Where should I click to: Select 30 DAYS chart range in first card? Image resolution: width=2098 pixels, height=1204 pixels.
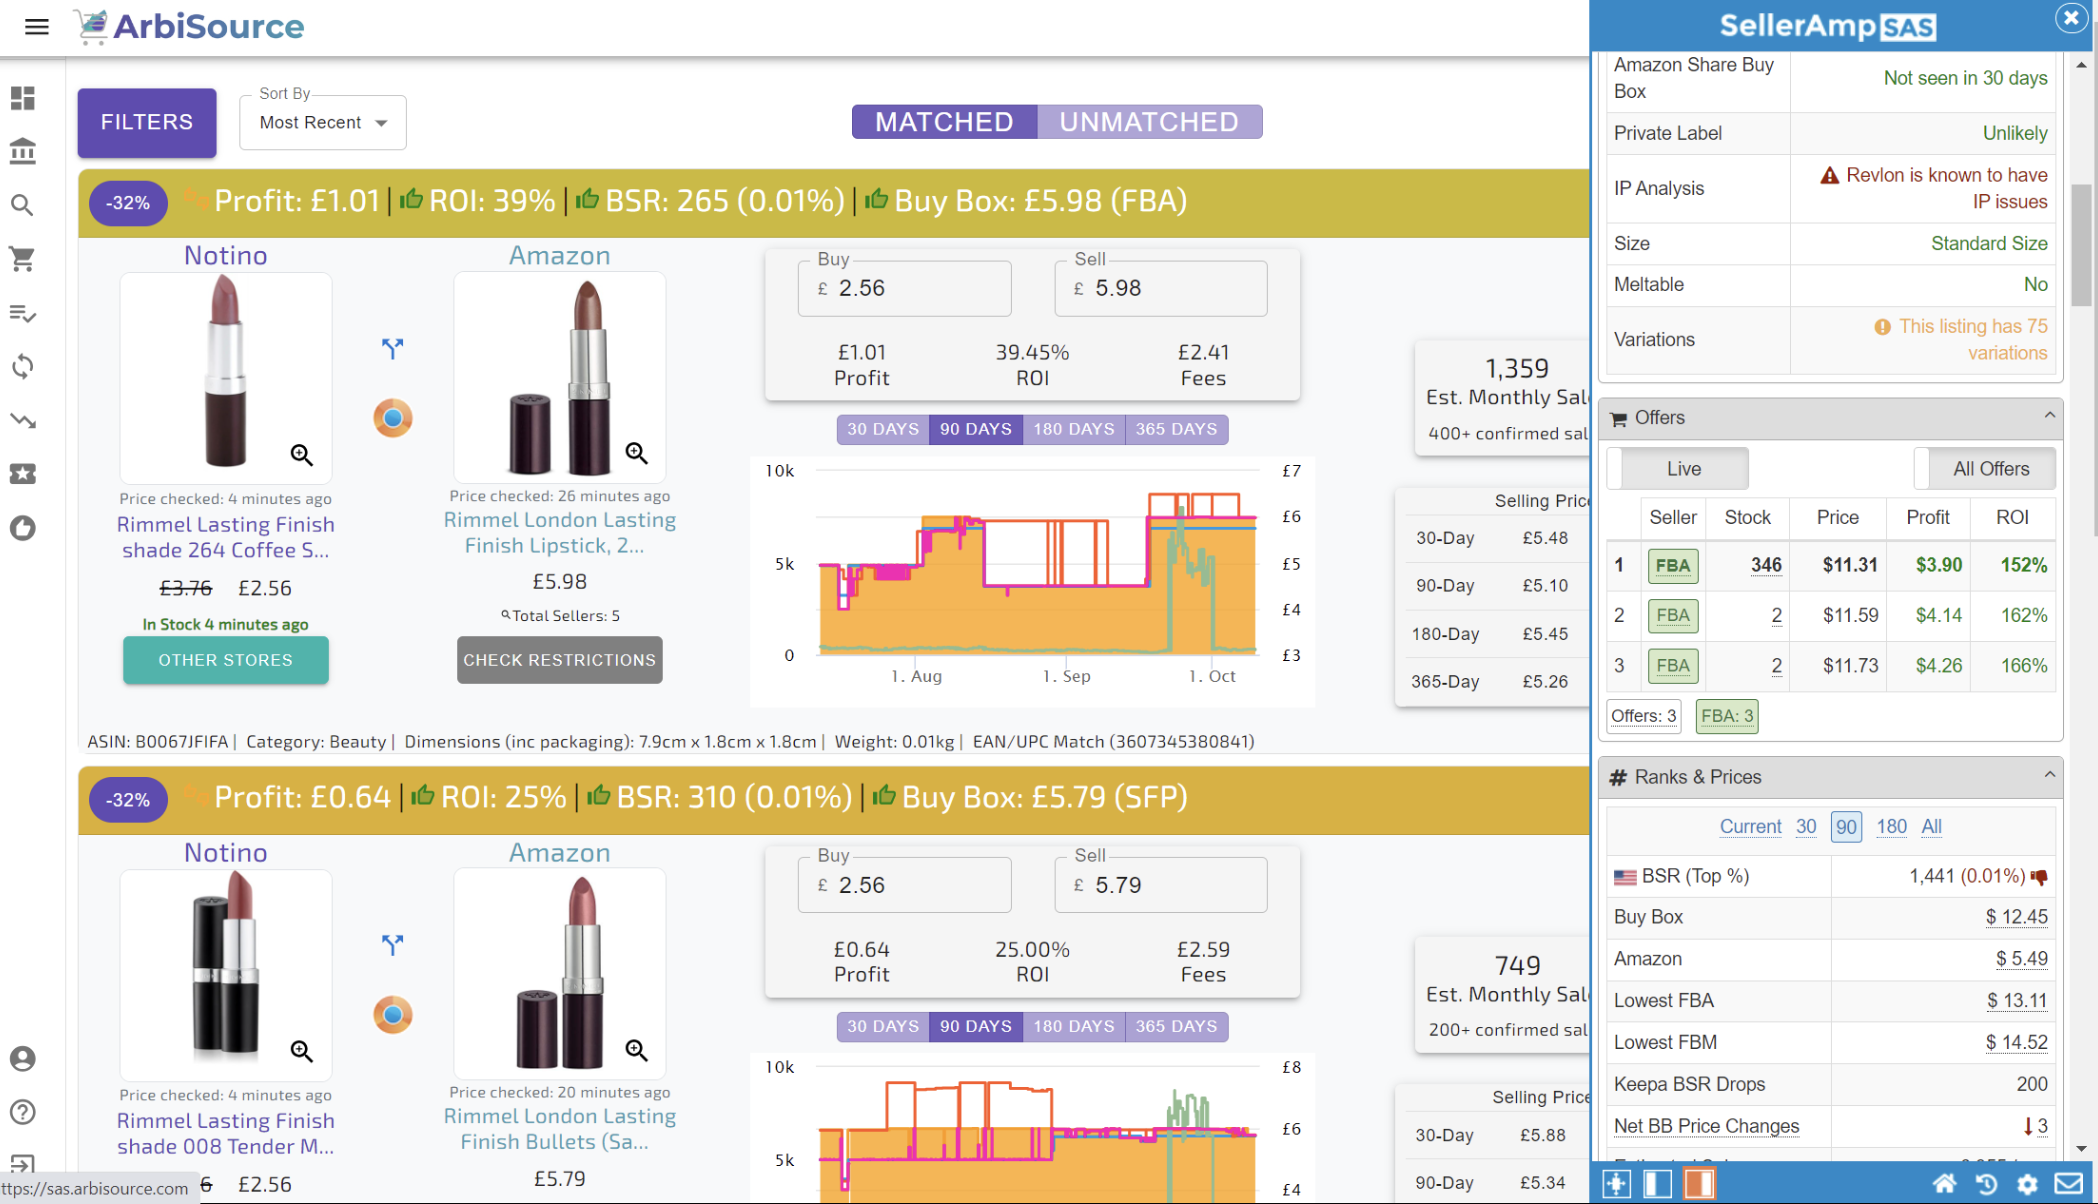point(883,429)
